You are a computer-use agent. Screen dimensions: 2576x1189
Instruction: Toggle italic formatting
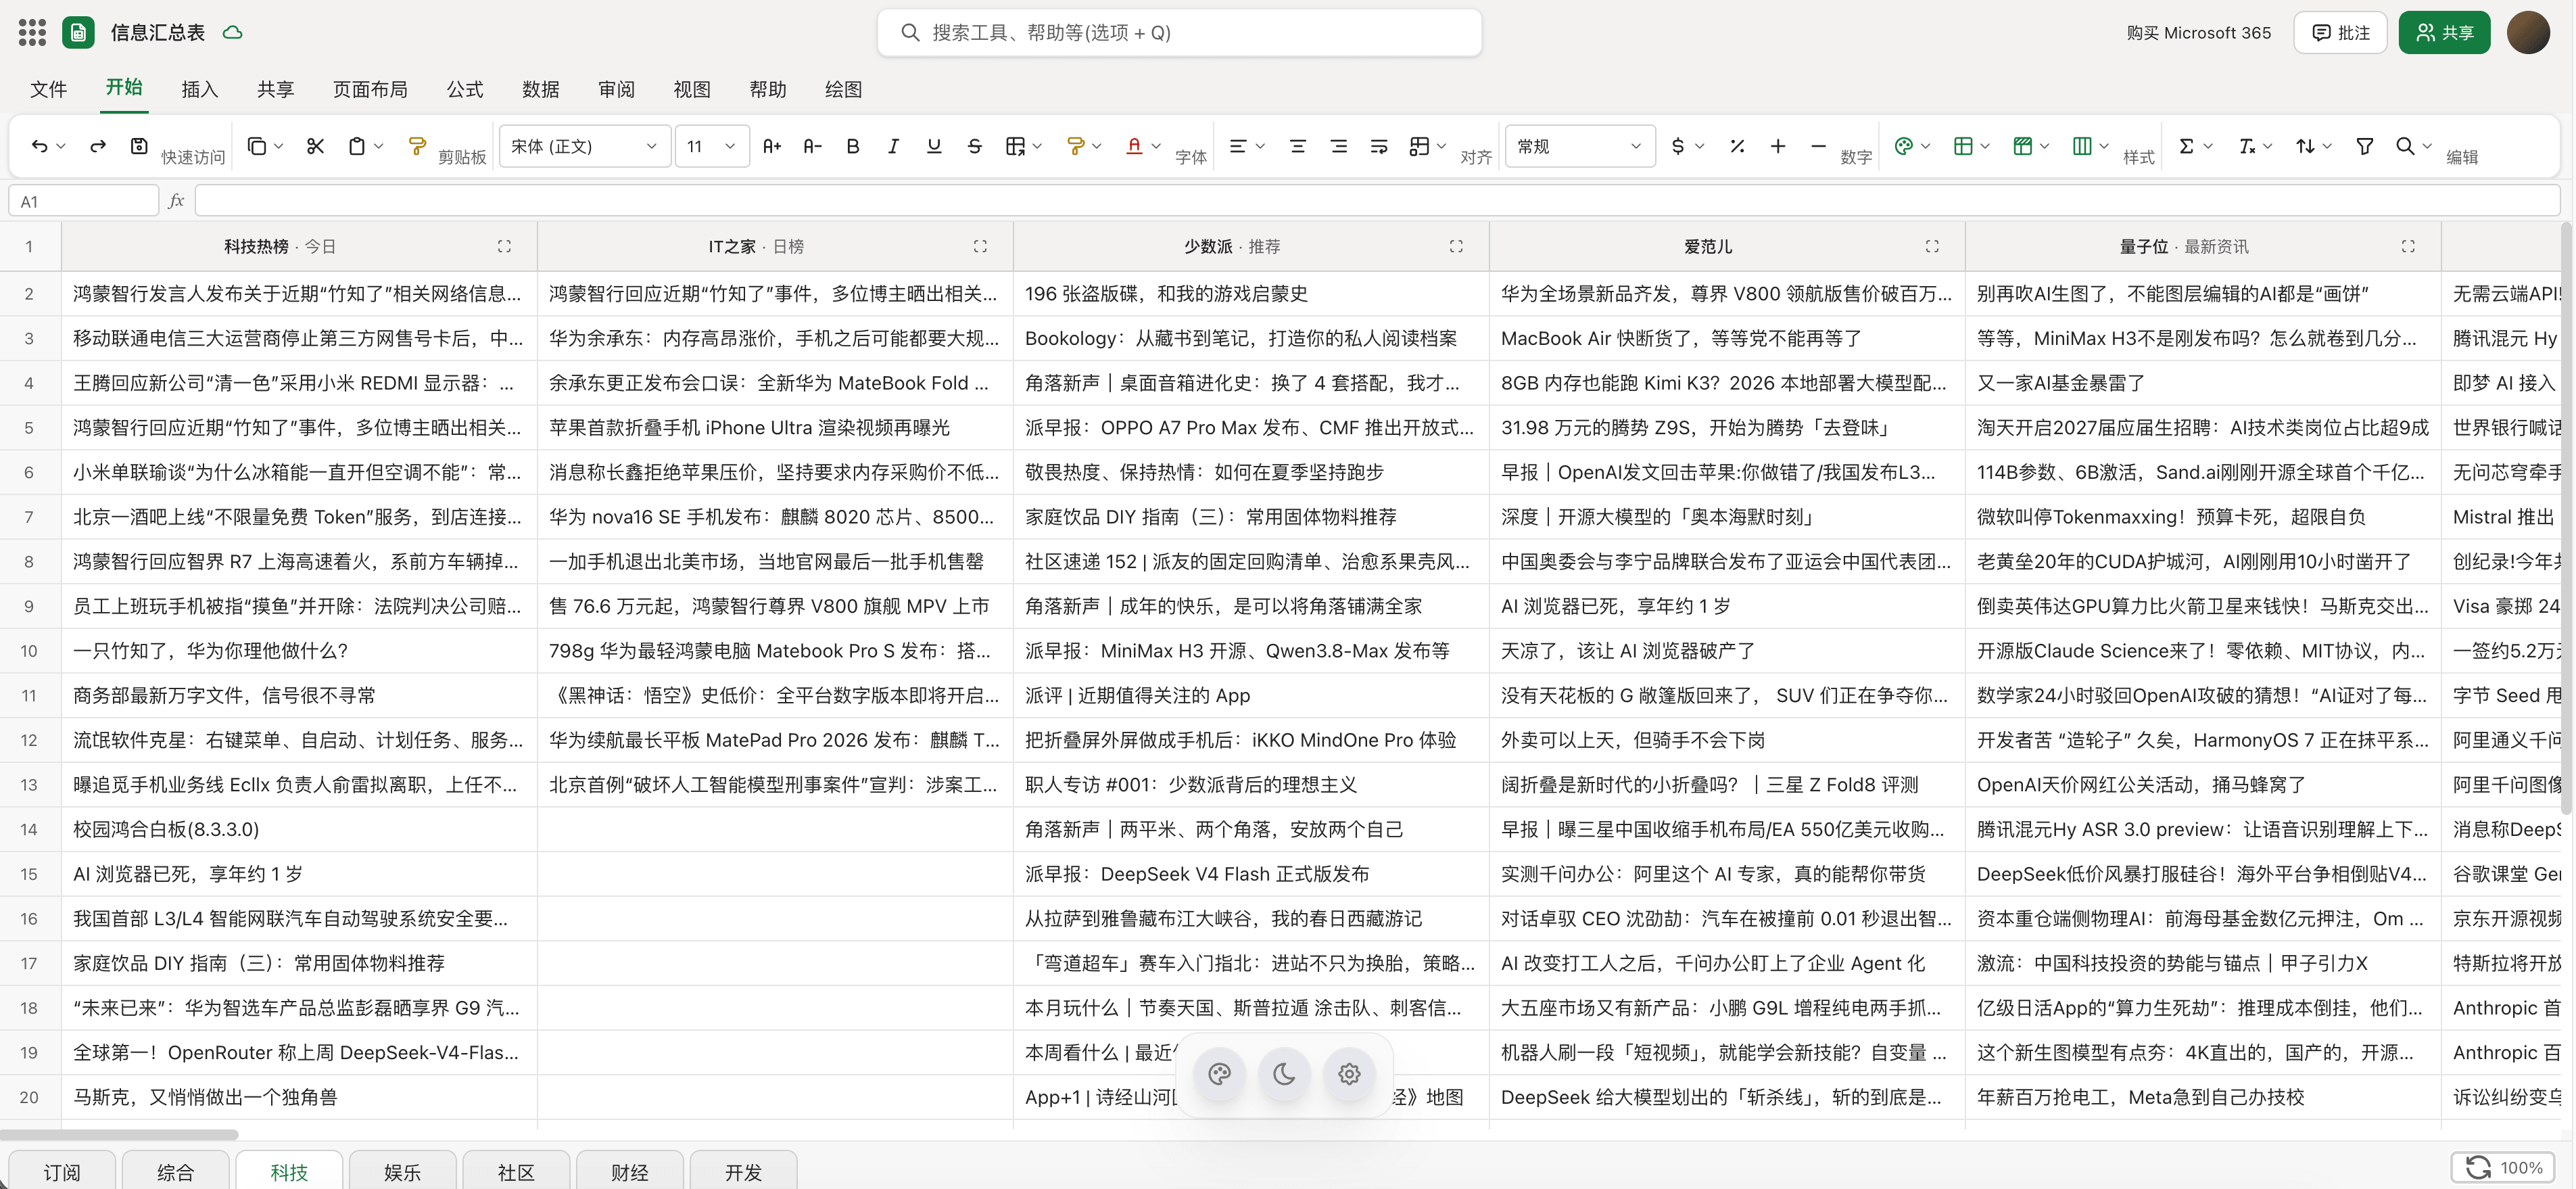coord(893,146)
